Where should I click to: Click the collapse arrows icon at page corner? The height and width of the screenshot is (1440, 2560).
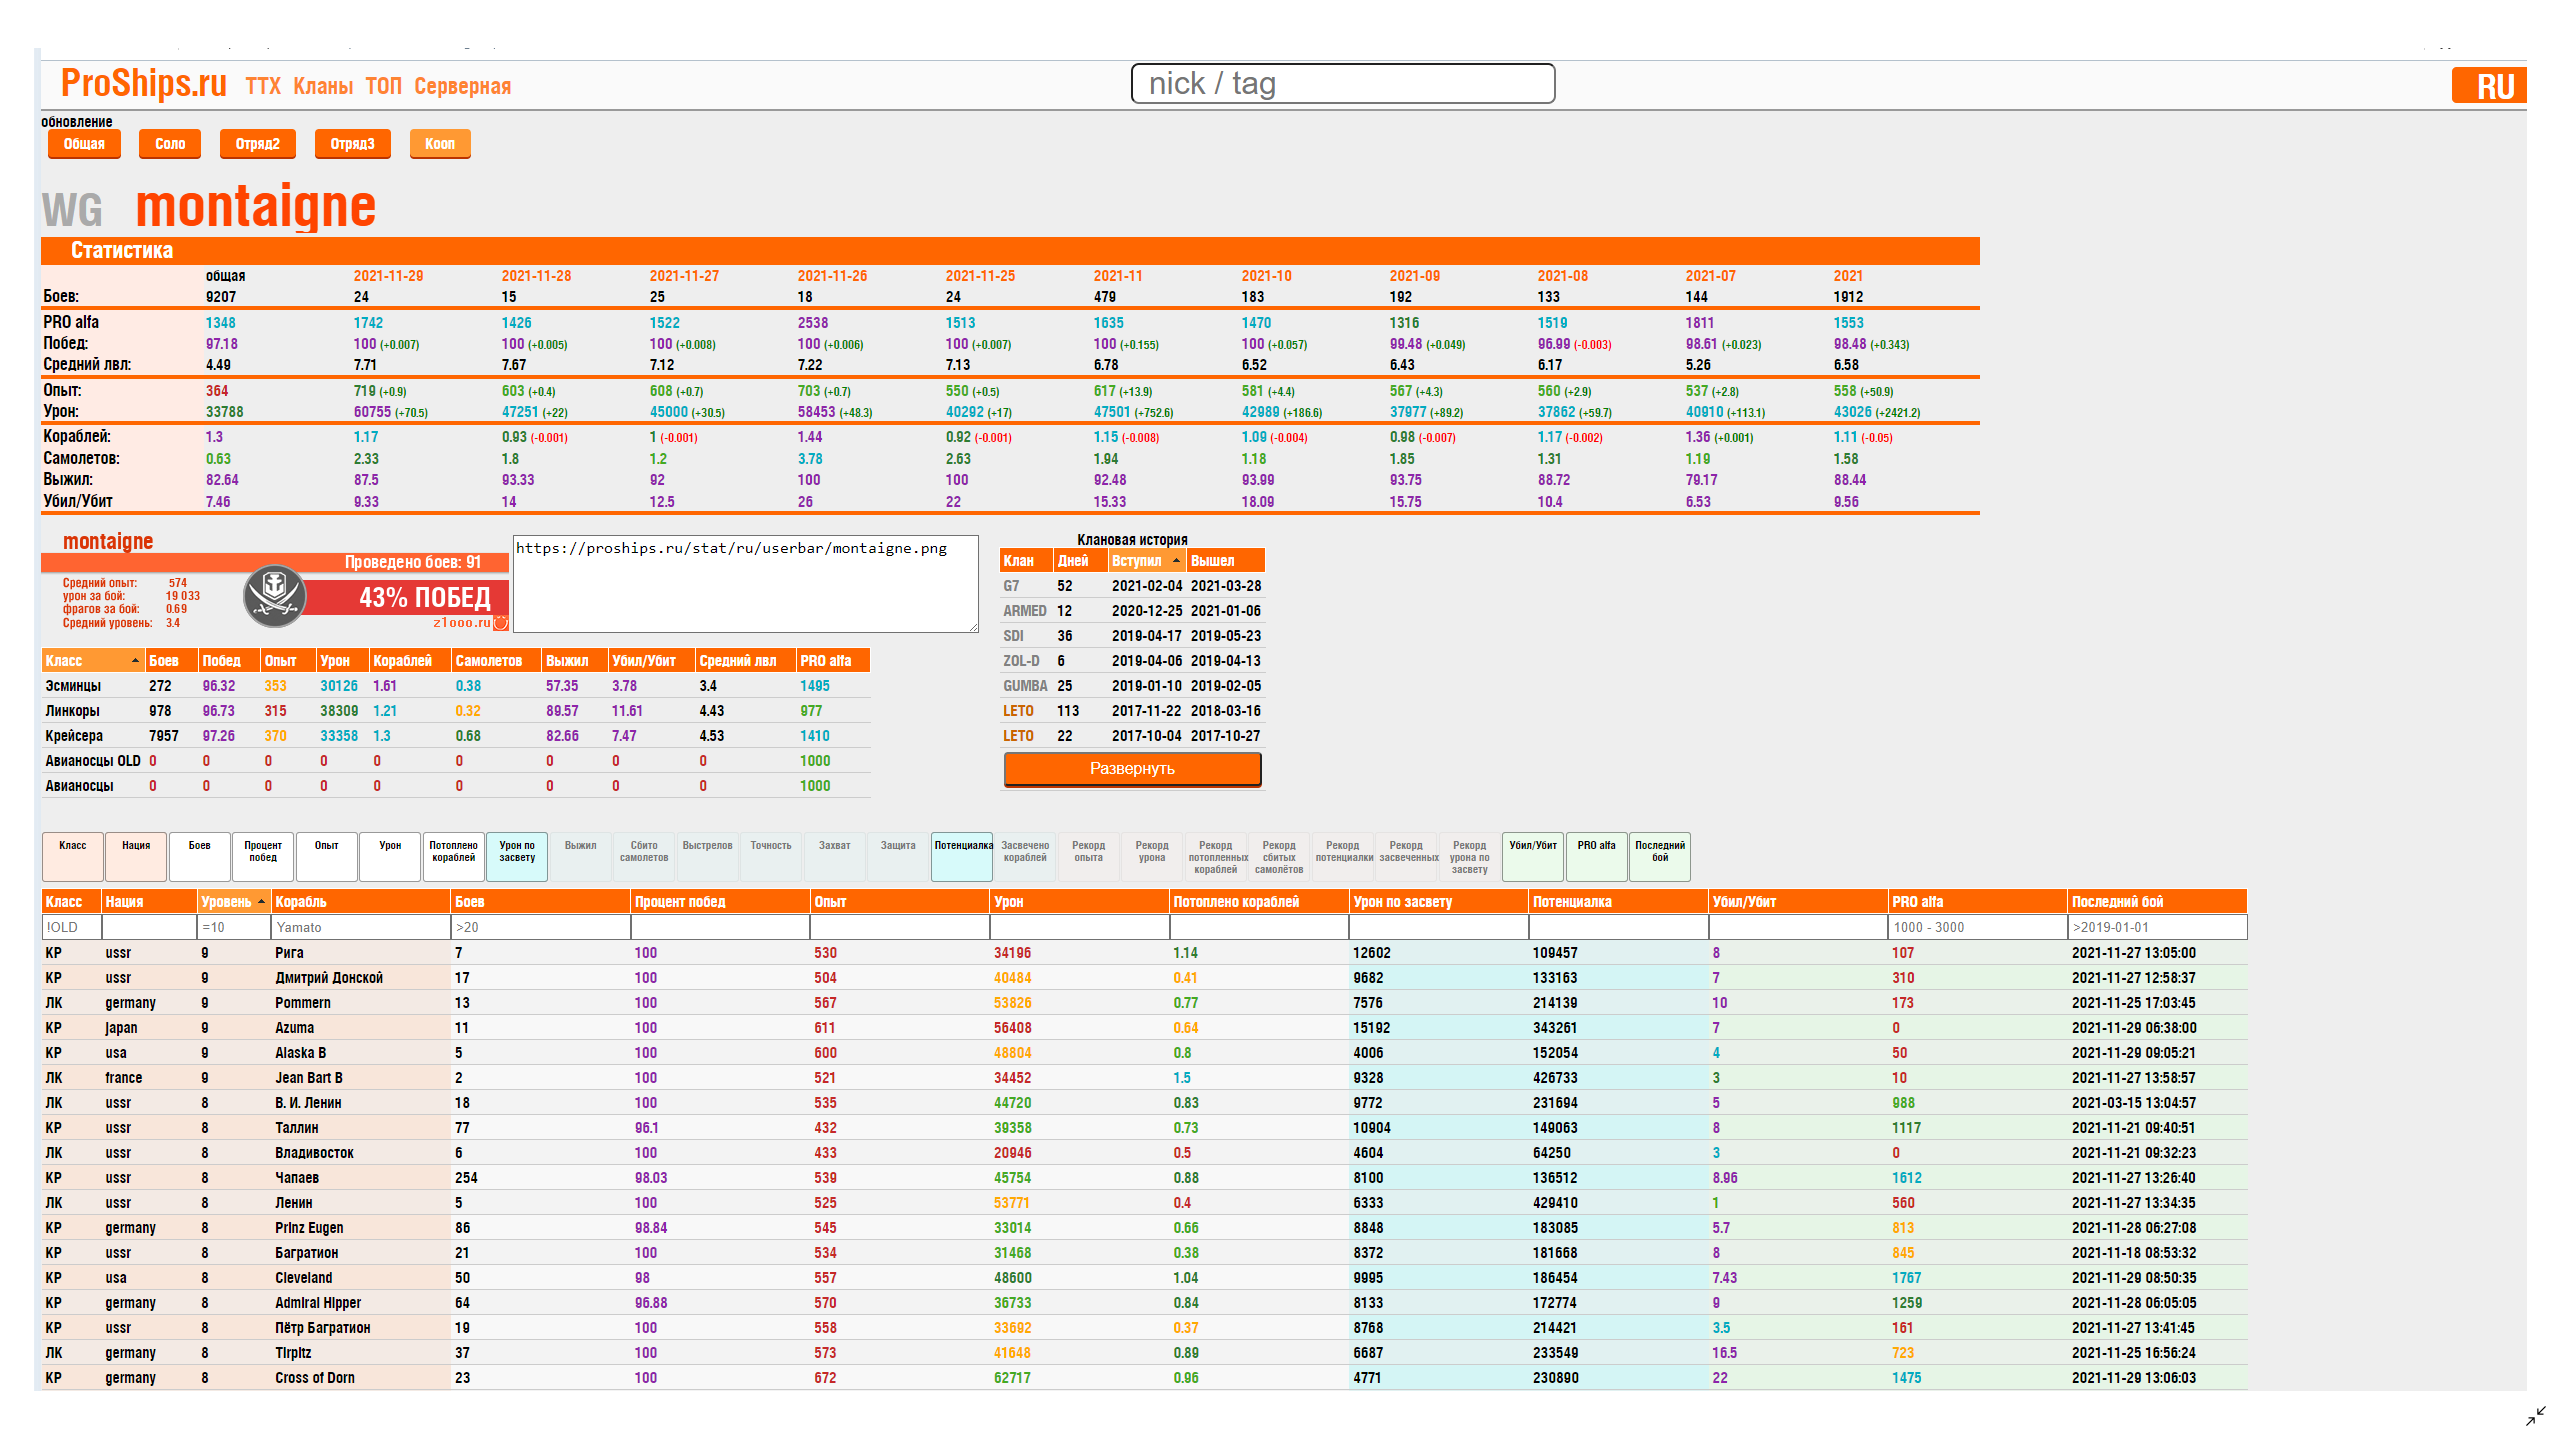(x=2535, y=1416)
